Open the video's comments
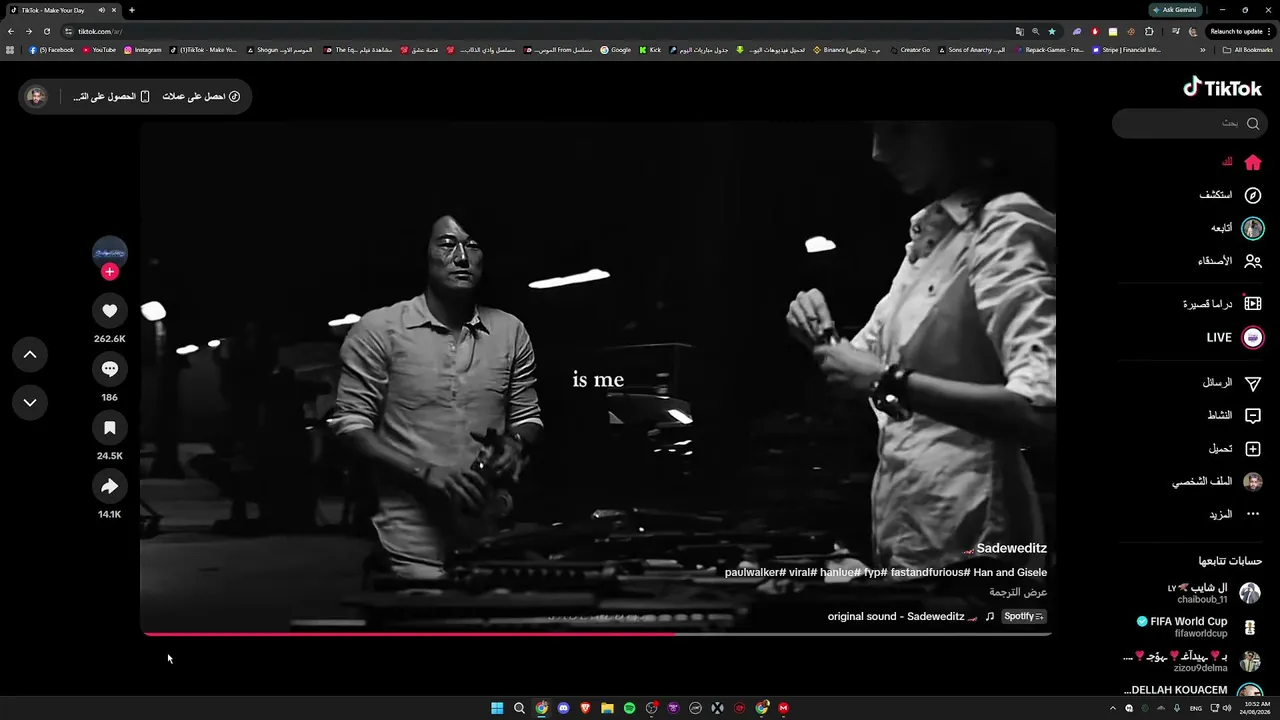Image resolution: width=1280 pixels, height=720 pixels. point(110,369)
